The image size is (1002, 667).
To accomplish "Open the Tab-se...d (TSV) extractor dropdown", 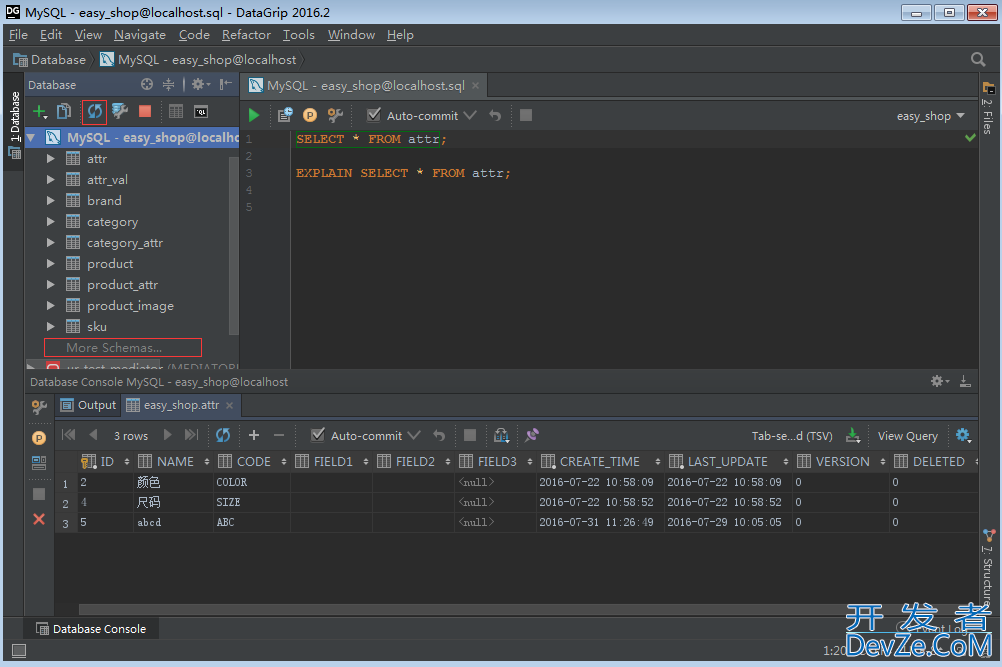I will pos(792,436).
